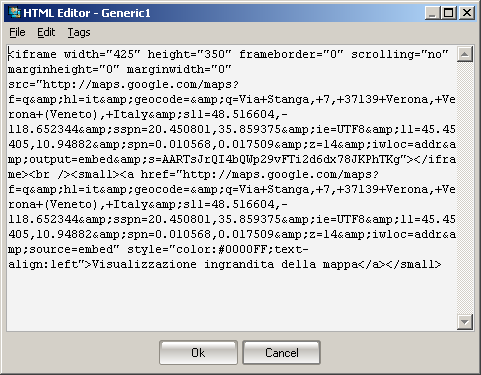Image resolution: width=481 pixels, height=375 pixels.
Task: Minimize the HTML Editor window
Action: [433, 13]
